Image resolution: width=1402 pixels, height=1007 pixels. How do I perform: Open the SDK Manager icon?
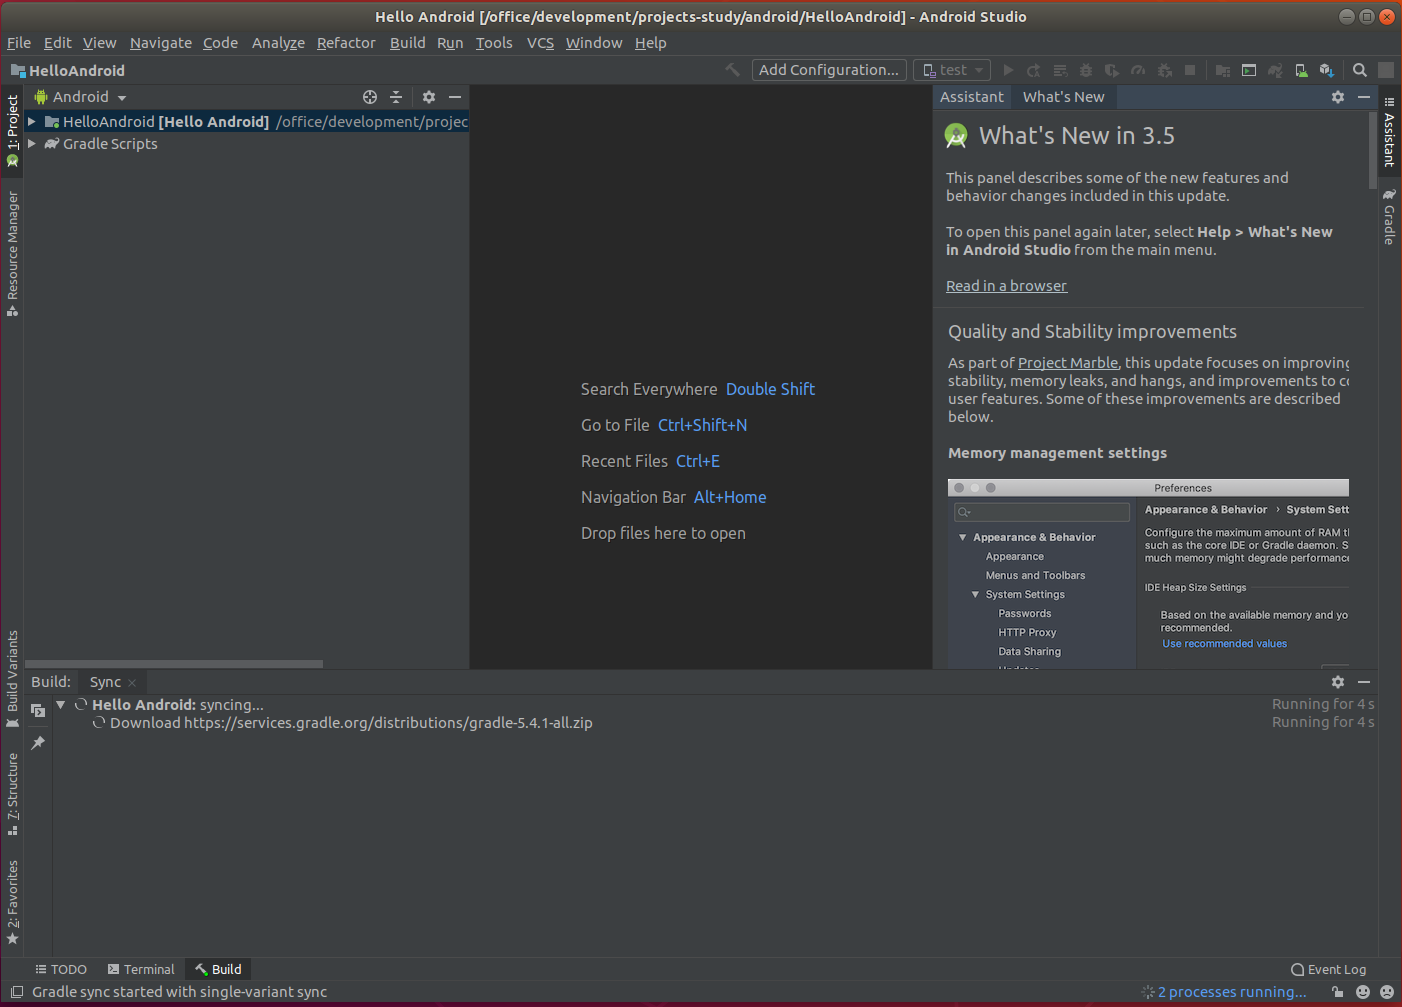pyautogui.click(x=1327, y=70)
